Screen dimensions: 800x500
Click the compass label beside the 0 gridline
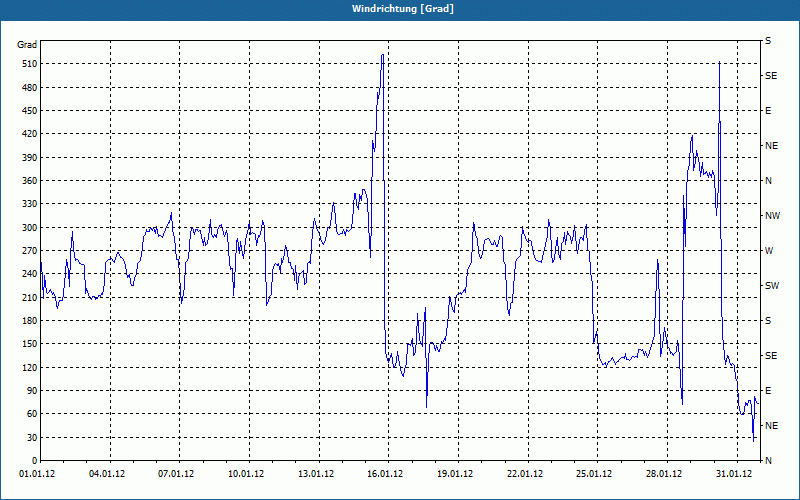(769, 461)
